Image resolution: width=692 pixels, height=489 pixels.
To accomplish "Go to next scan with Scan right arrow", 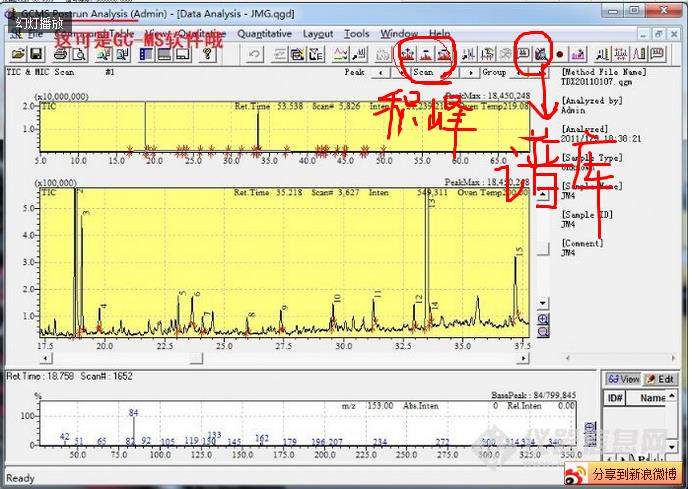I will [471, 72].
